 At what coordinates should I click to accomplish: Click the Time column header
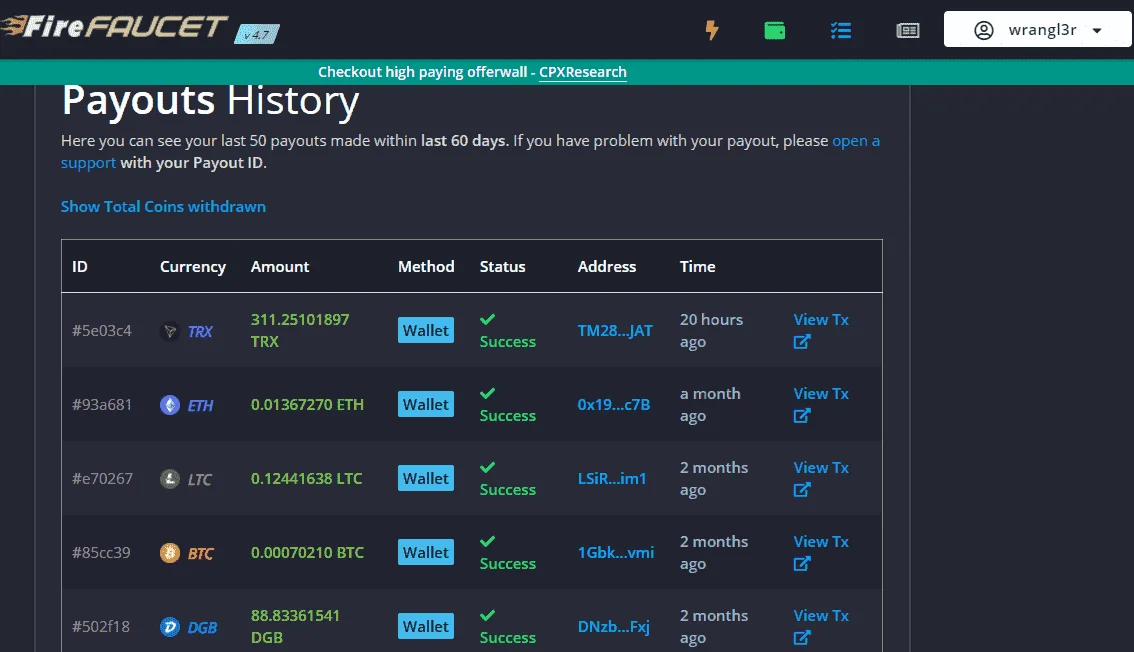click(x=697, y=267)
